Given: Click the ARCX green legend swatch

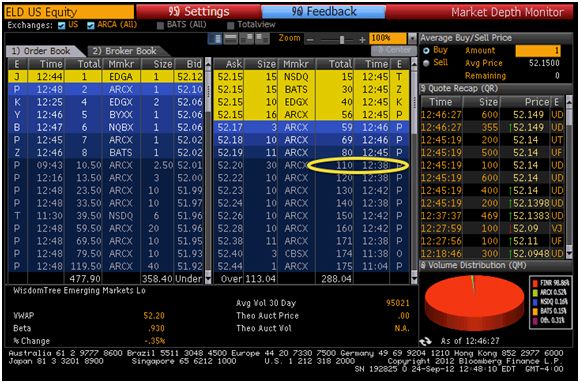Looking at the screenshot, I should [535, 293].
